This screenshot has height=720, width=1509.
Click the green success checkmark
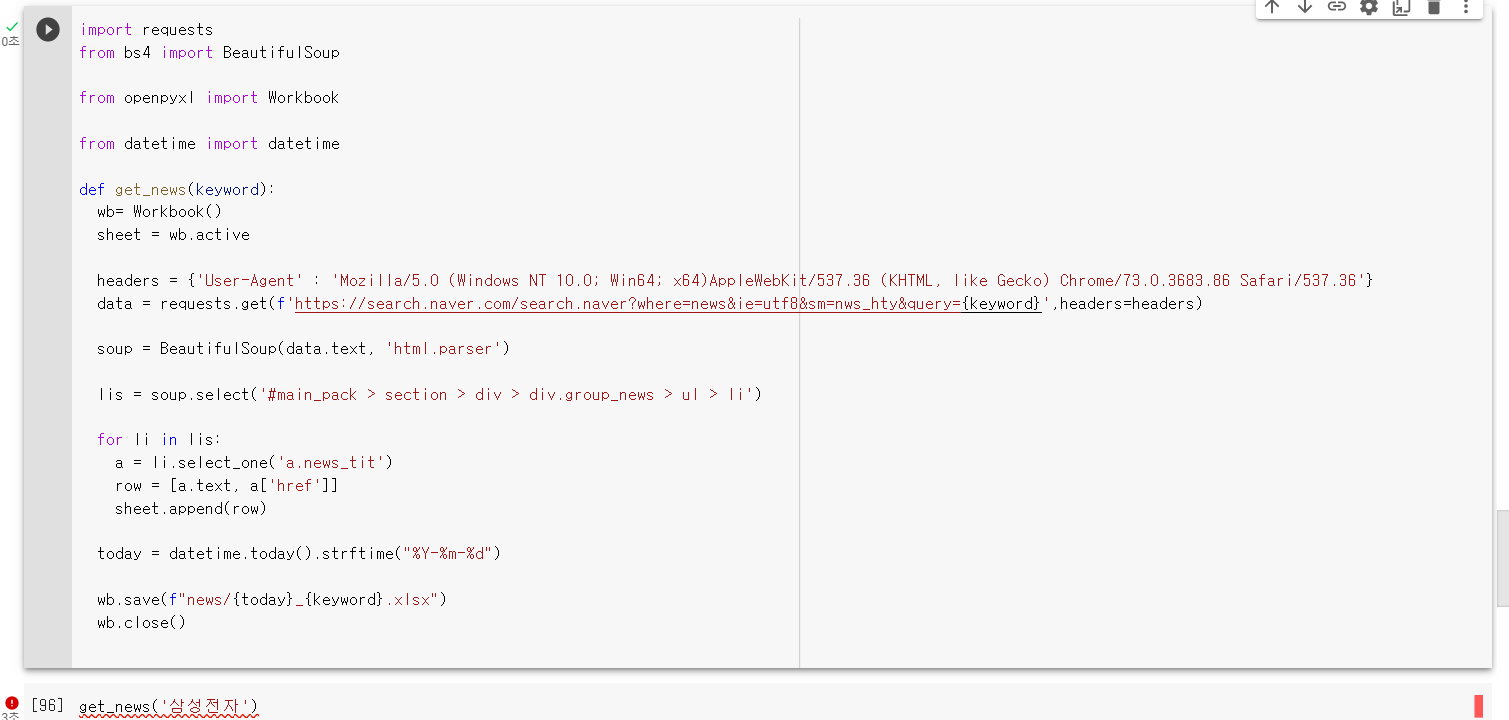12,26
